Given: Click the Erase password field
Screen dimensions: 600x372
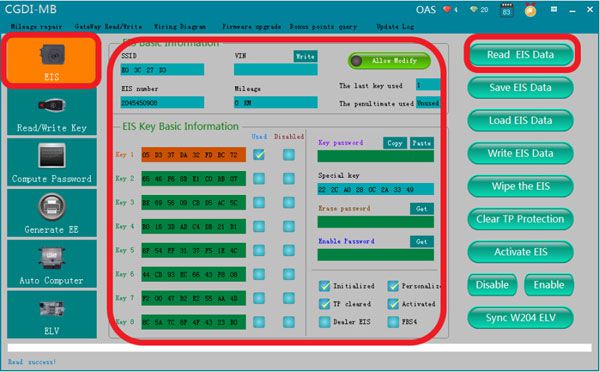Looking at the screenshot, I should 376,222.
